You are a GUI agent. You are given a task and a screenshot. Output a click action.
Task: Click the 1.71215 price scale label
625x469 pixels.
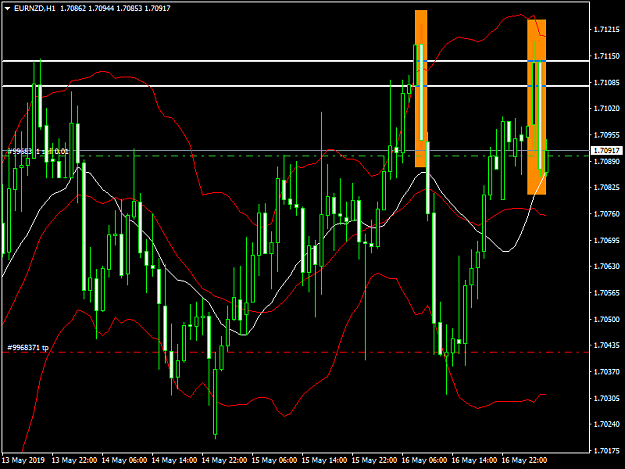pyautogui.click(x=607, y=29)
